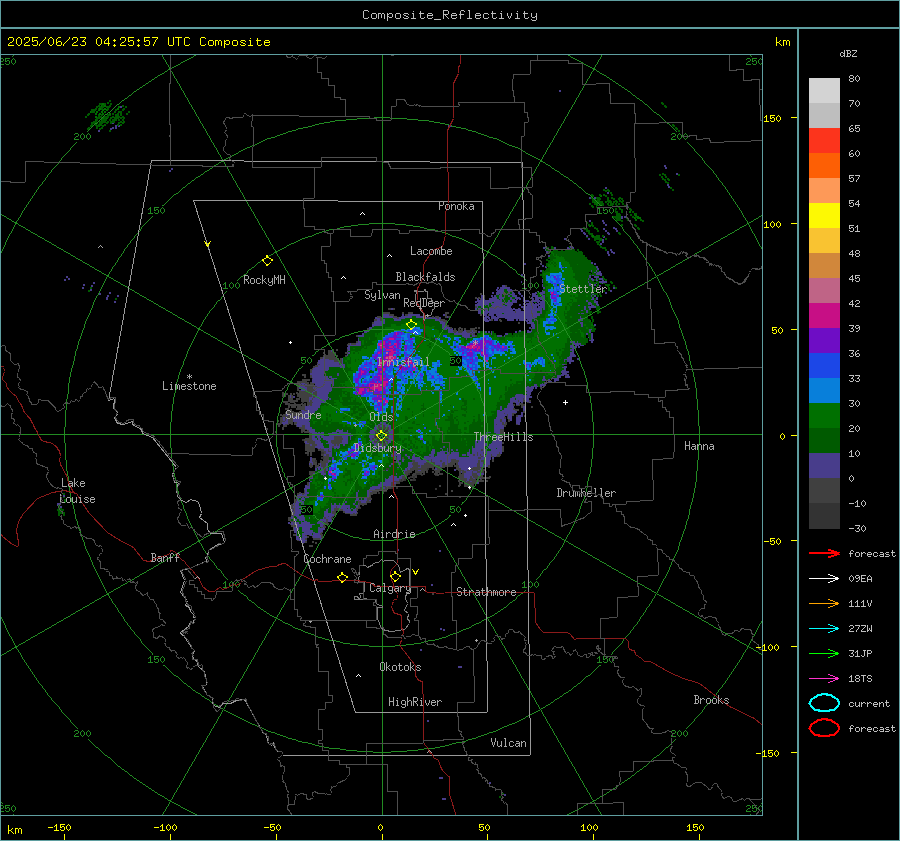Select the ThreeHills map label
Image resolution: width=900 pixels, height=841 pixels.
[x=503, y=437]
